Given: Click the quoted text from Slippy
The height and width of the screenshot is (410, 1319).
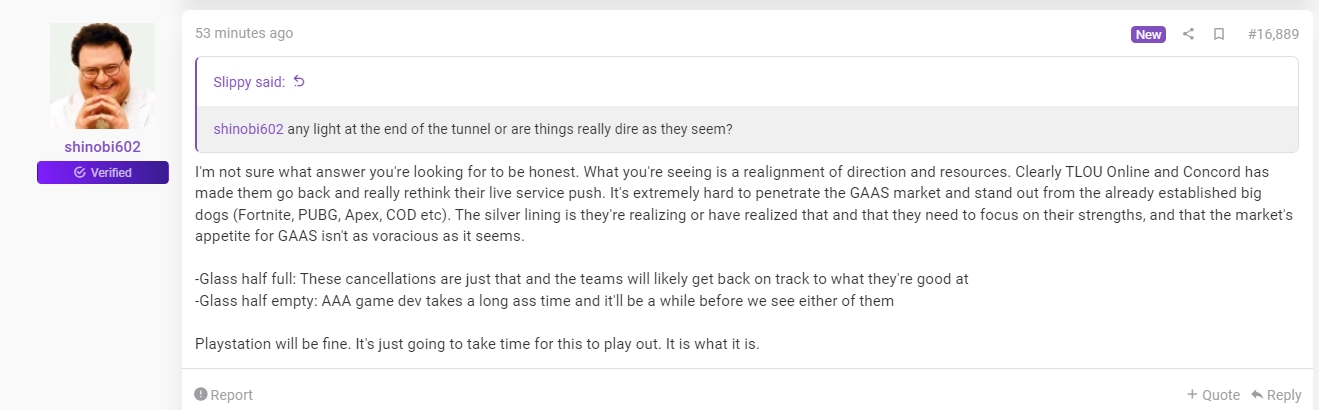Looking at the screenshot, I should tap(510, 129).
